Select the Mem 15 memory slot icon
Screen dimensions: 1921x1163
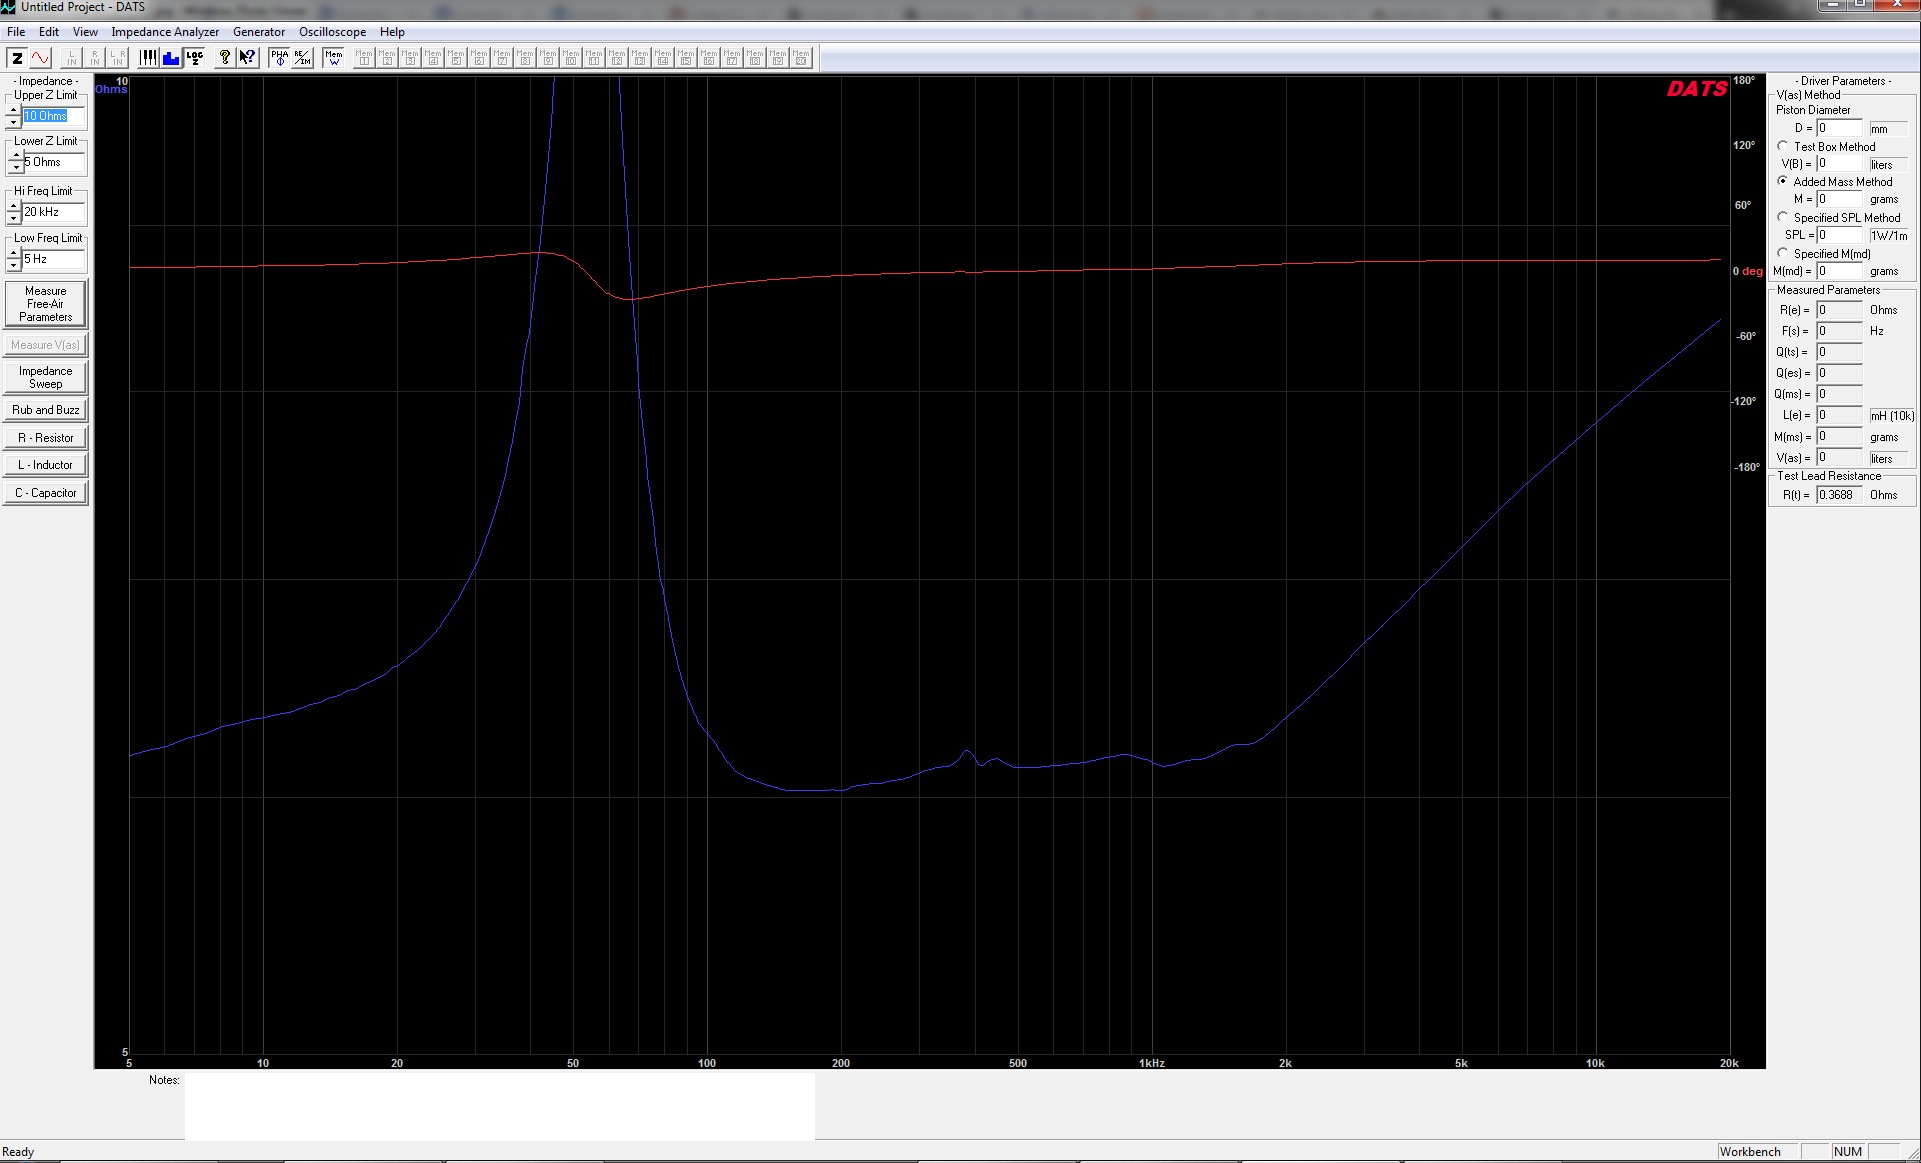686,58
